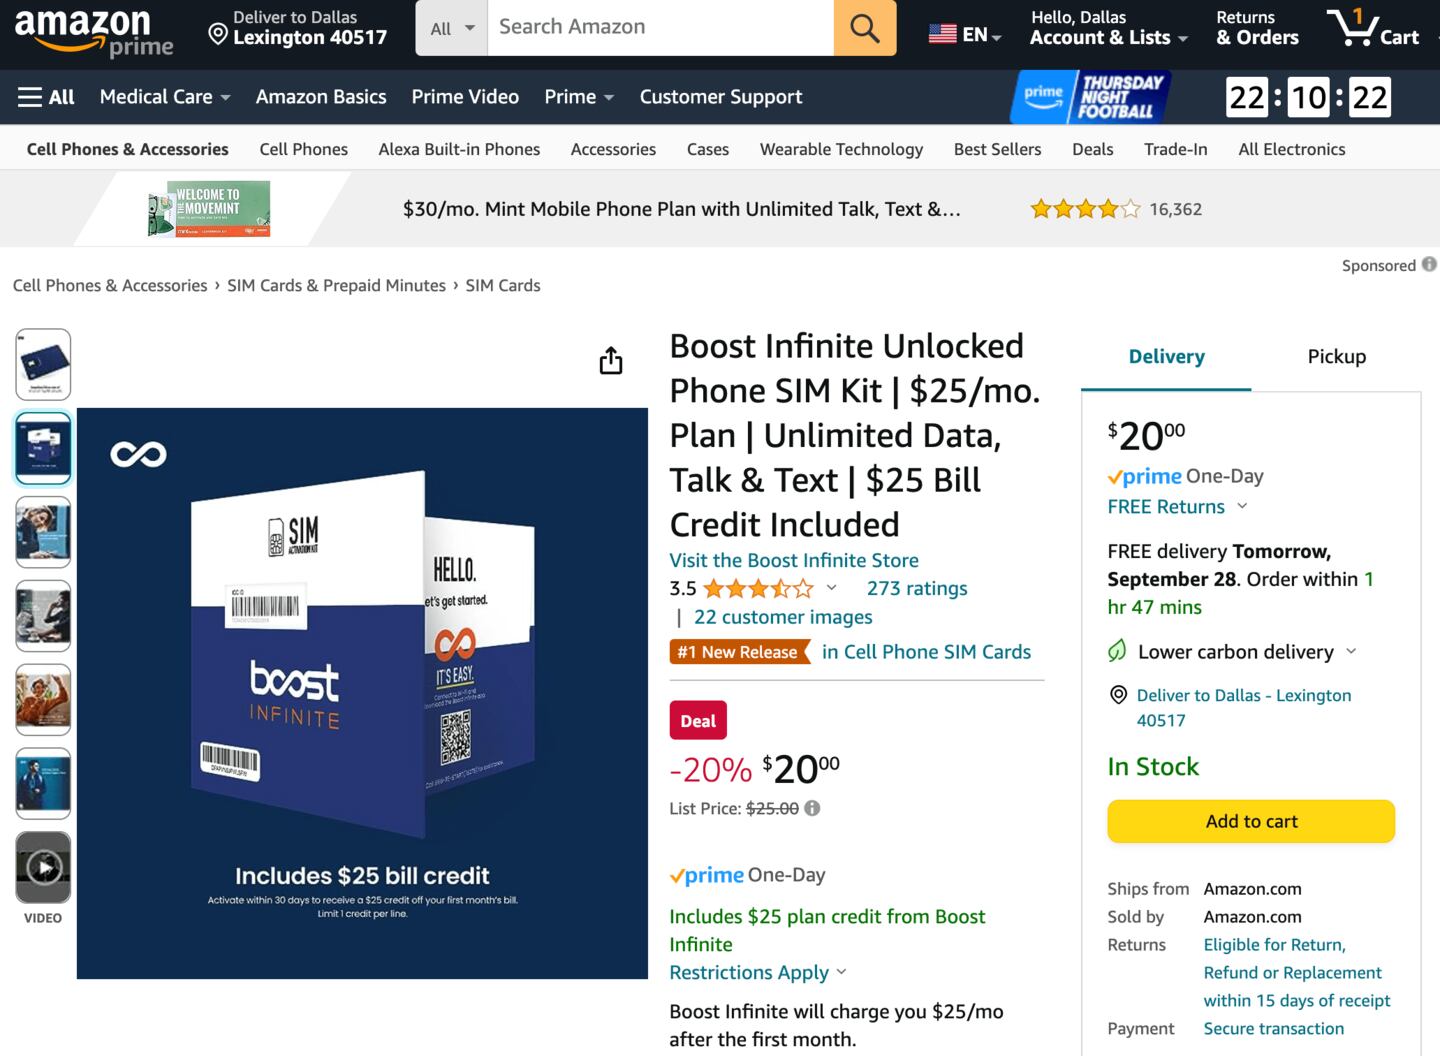Click the Sponsored info icon
This screenshot has height=1056, width=1440.
tap(1429, 264)
